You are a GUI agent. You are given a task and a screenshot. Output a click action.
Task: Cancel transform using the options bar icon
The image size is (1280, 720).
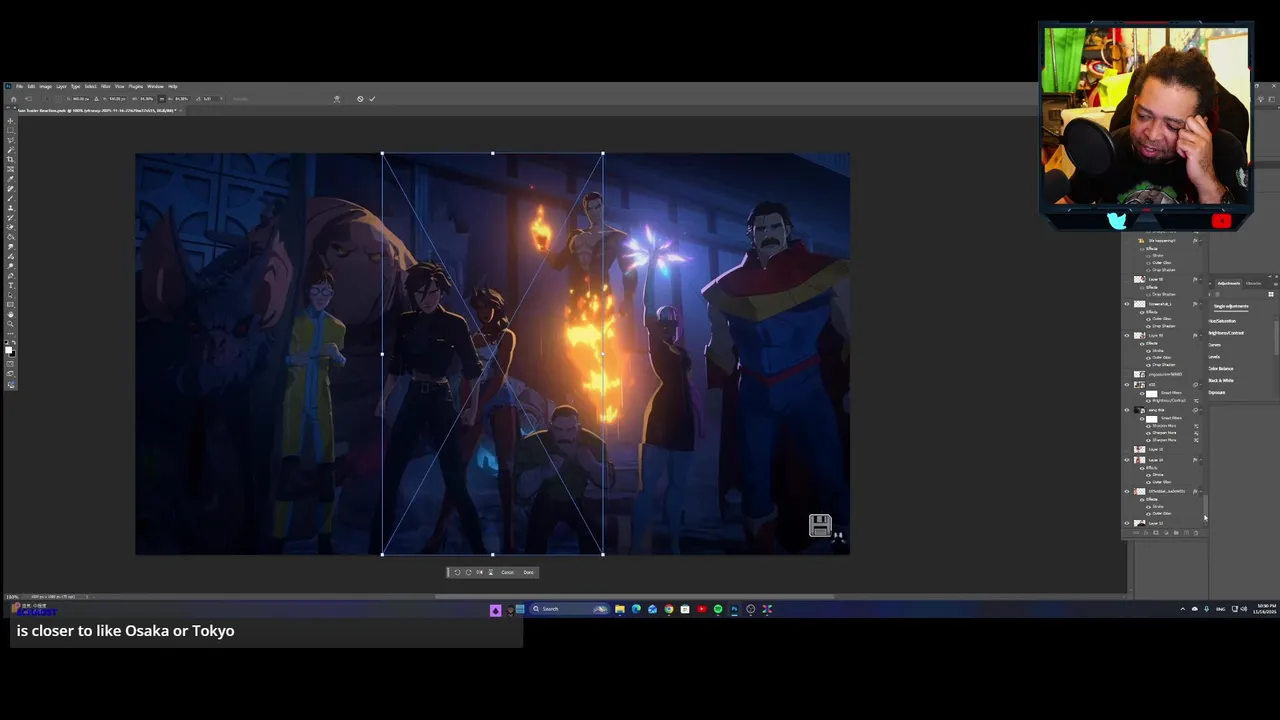pos(360,99)
